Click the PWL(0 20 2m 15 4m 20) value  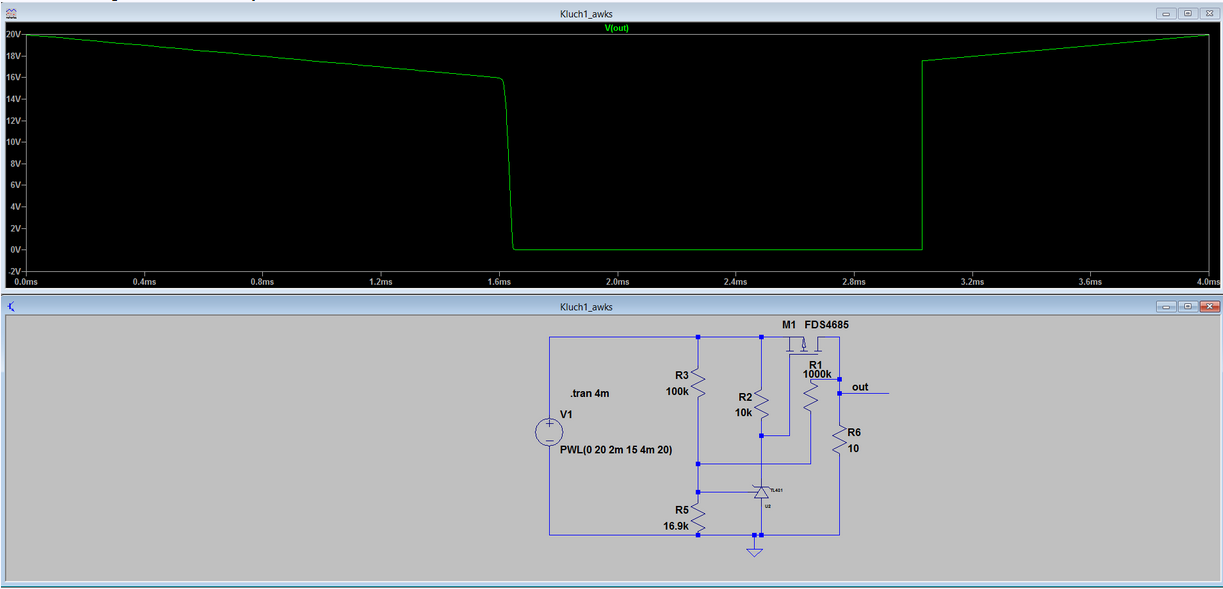(x=615, y=450)
